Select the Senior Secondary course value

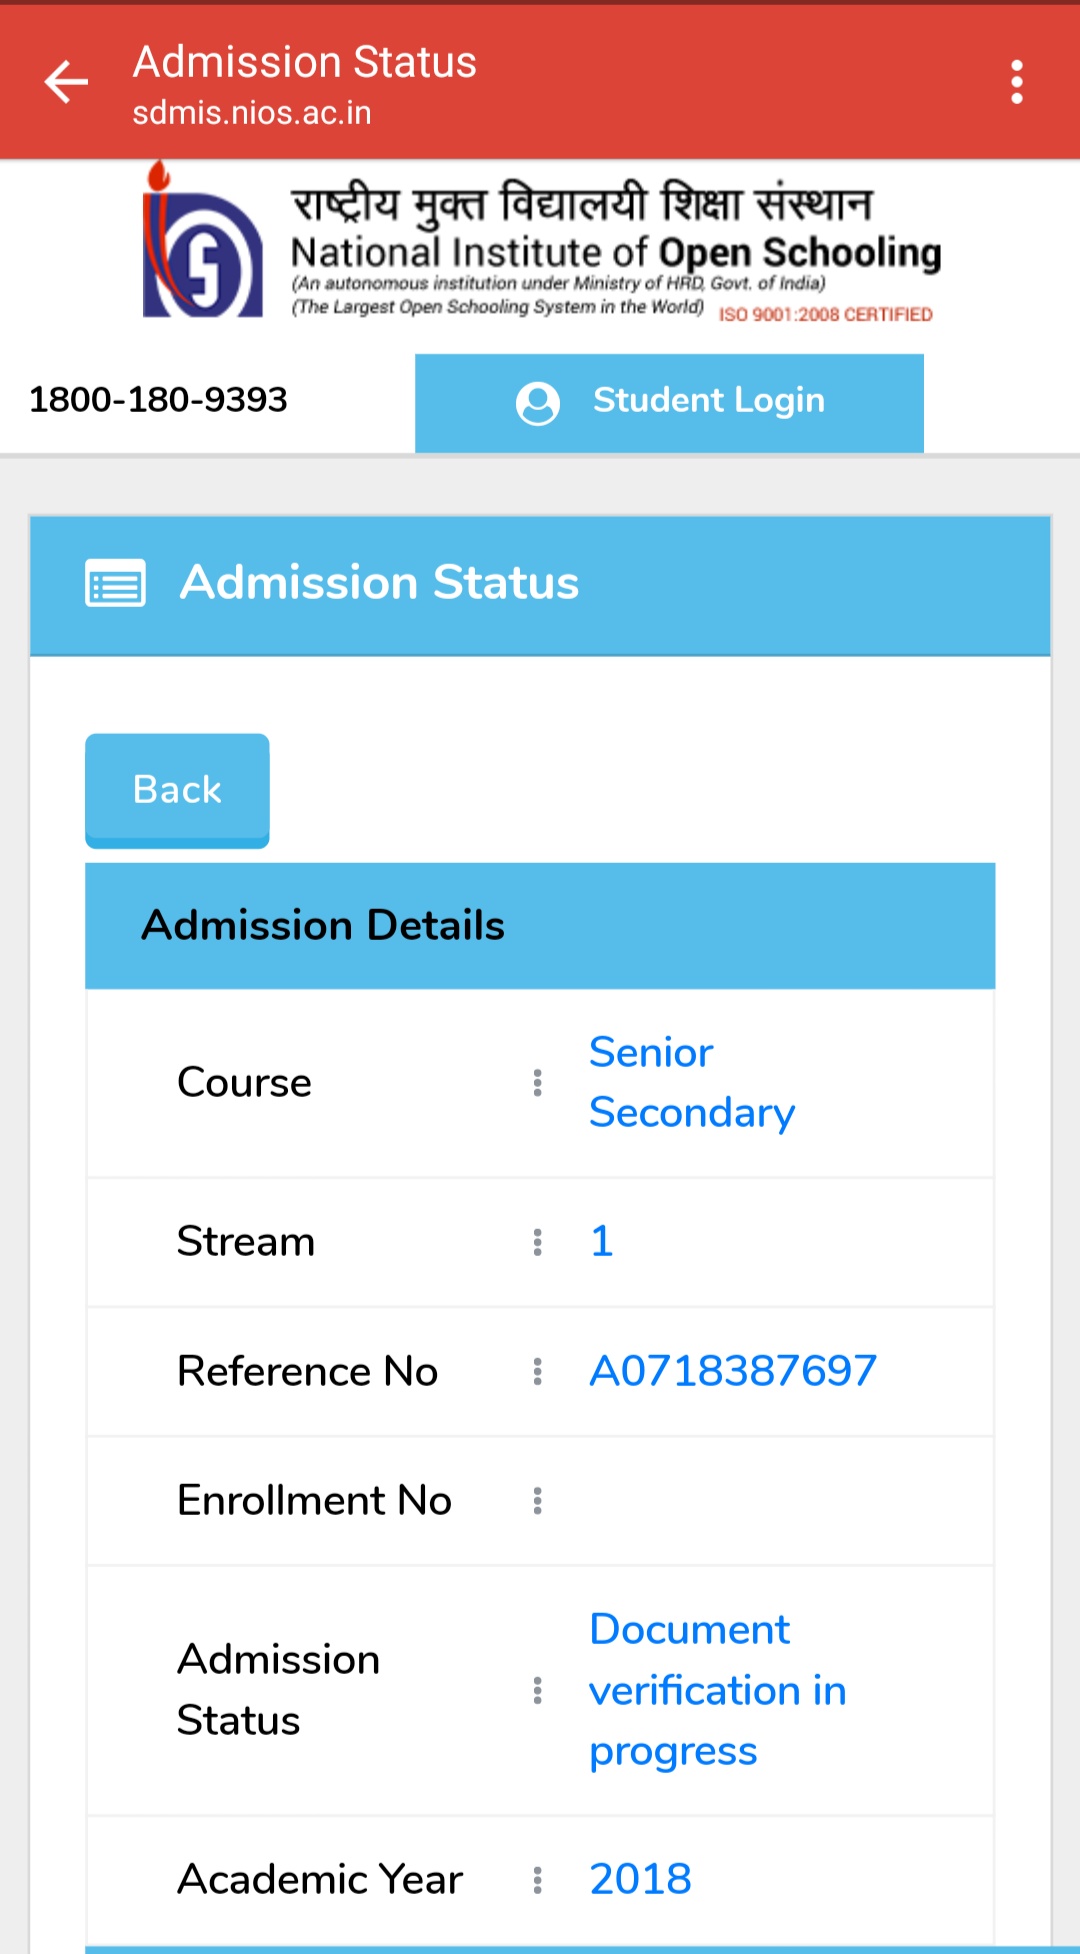pos(692,1083)
